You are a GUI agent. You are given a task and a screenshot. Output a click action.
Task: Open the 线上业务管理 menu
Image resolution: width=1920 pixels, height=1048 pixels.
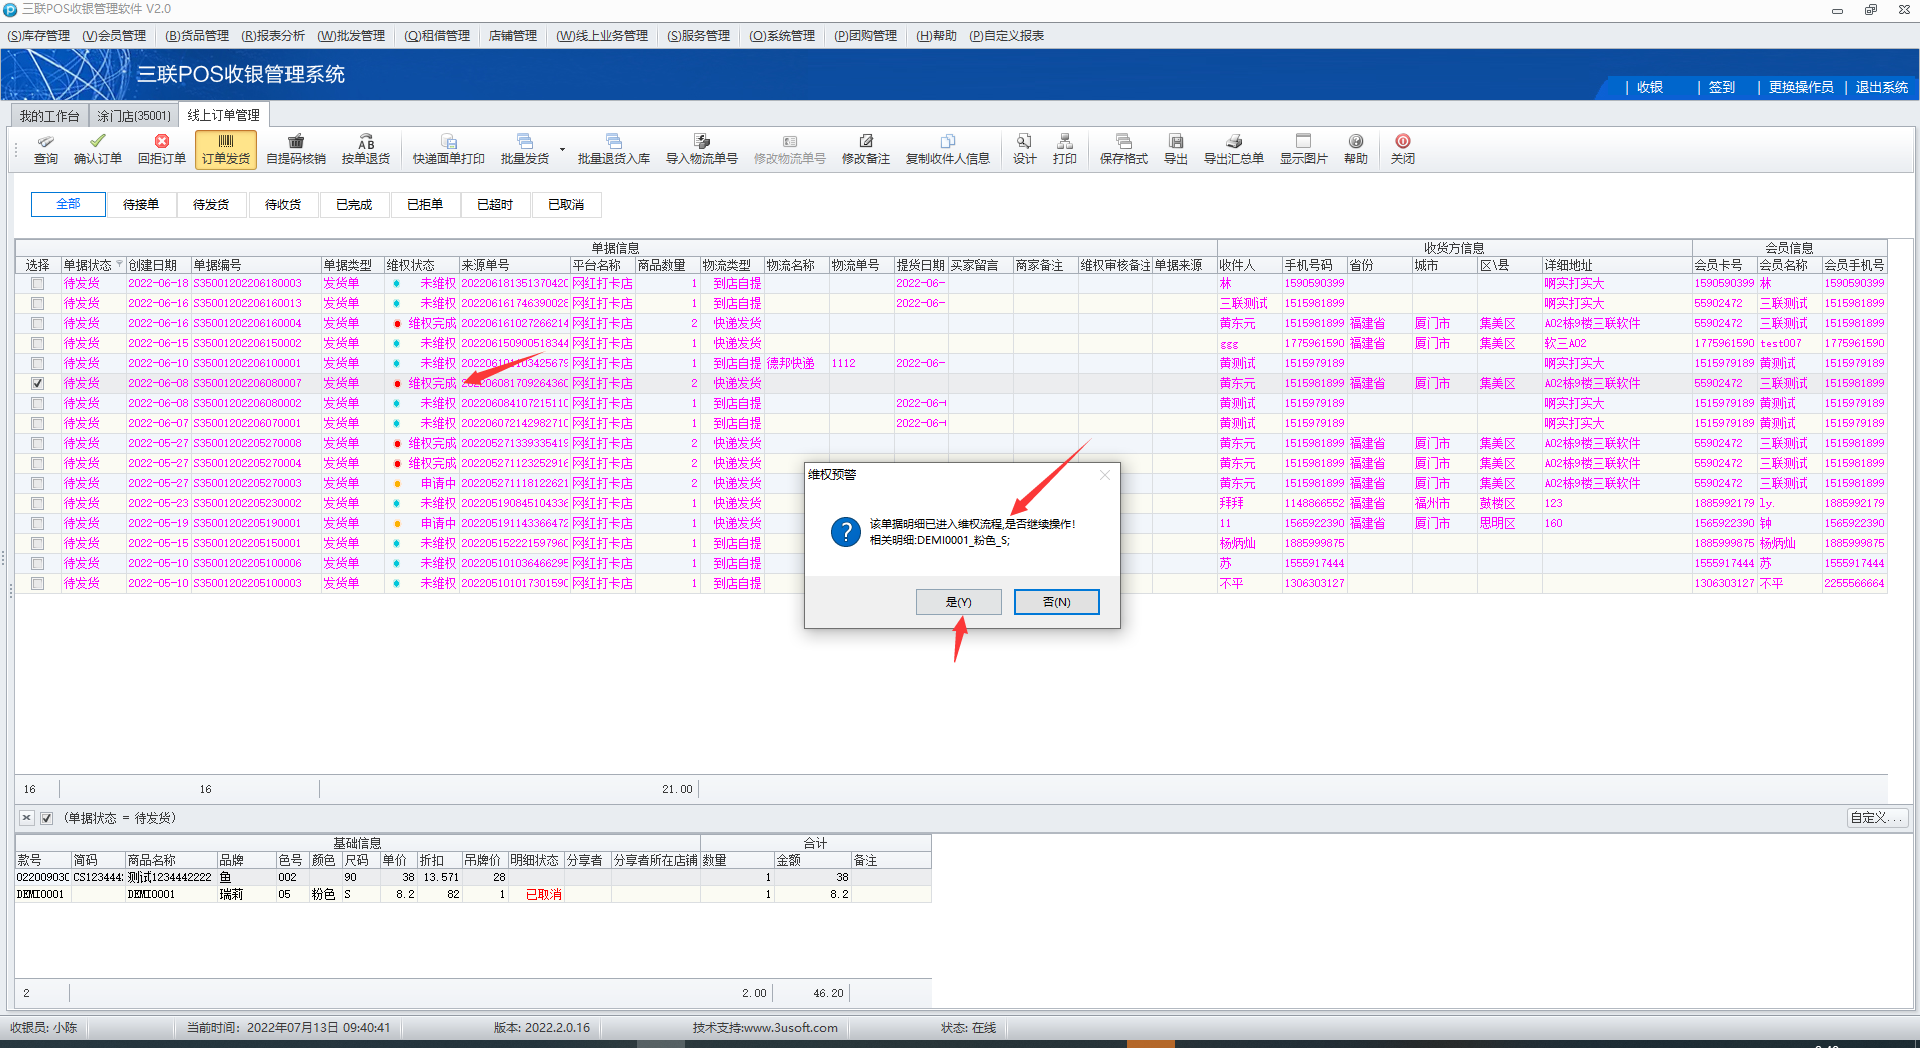[x=602, y=36]
